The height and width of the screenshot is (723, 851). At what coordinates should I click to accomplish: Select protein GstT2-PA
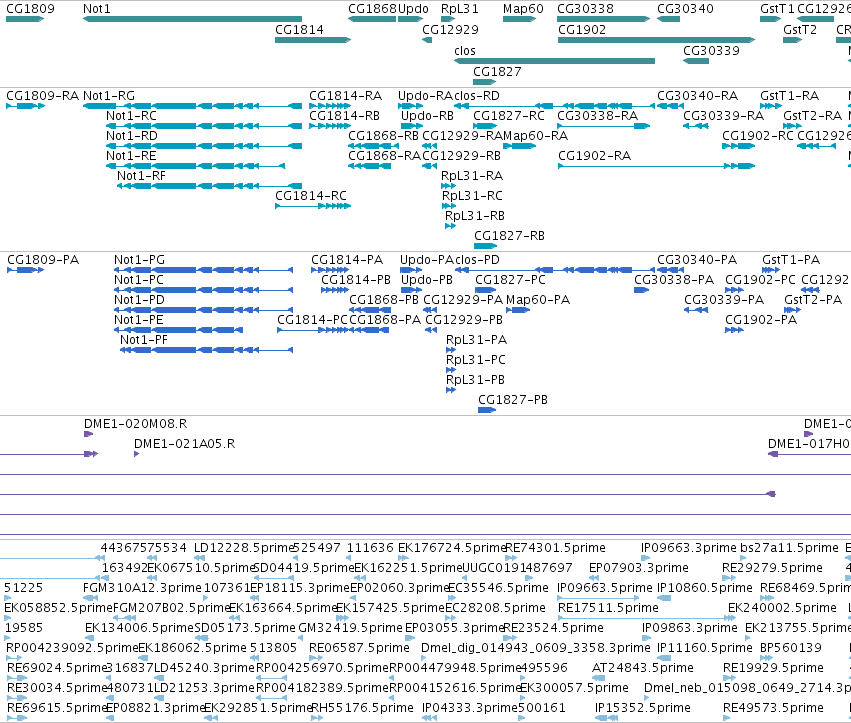tap(792, 310)
